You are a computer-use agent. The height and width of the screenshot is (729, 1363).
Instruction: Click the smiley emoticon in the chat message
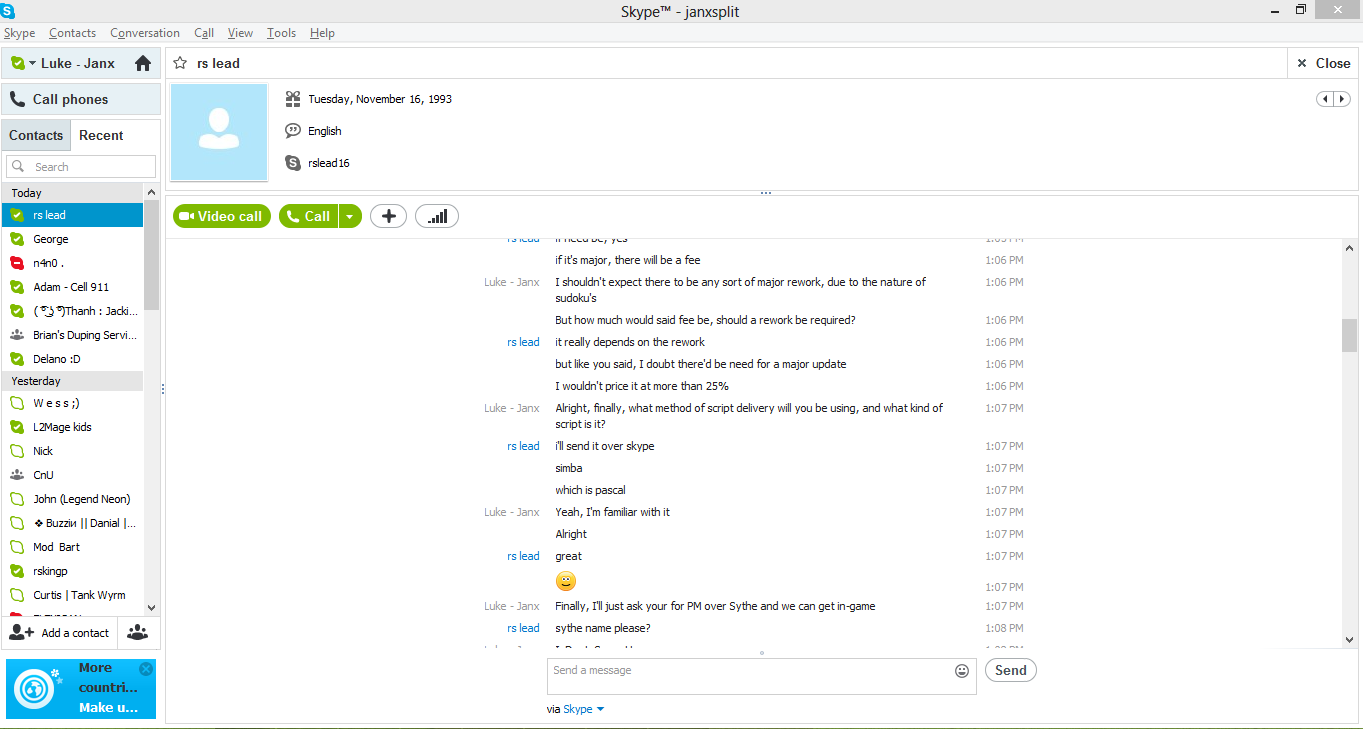click(566, 581)
